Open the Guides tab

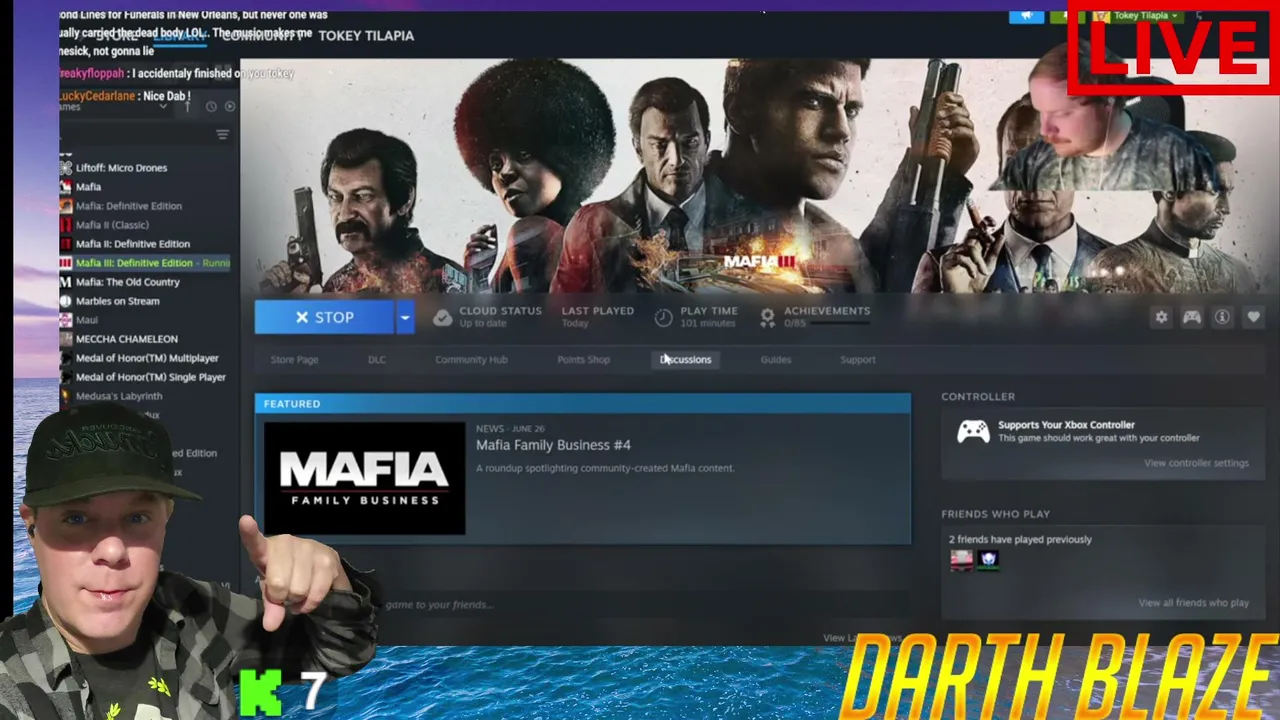click(776, 360)
